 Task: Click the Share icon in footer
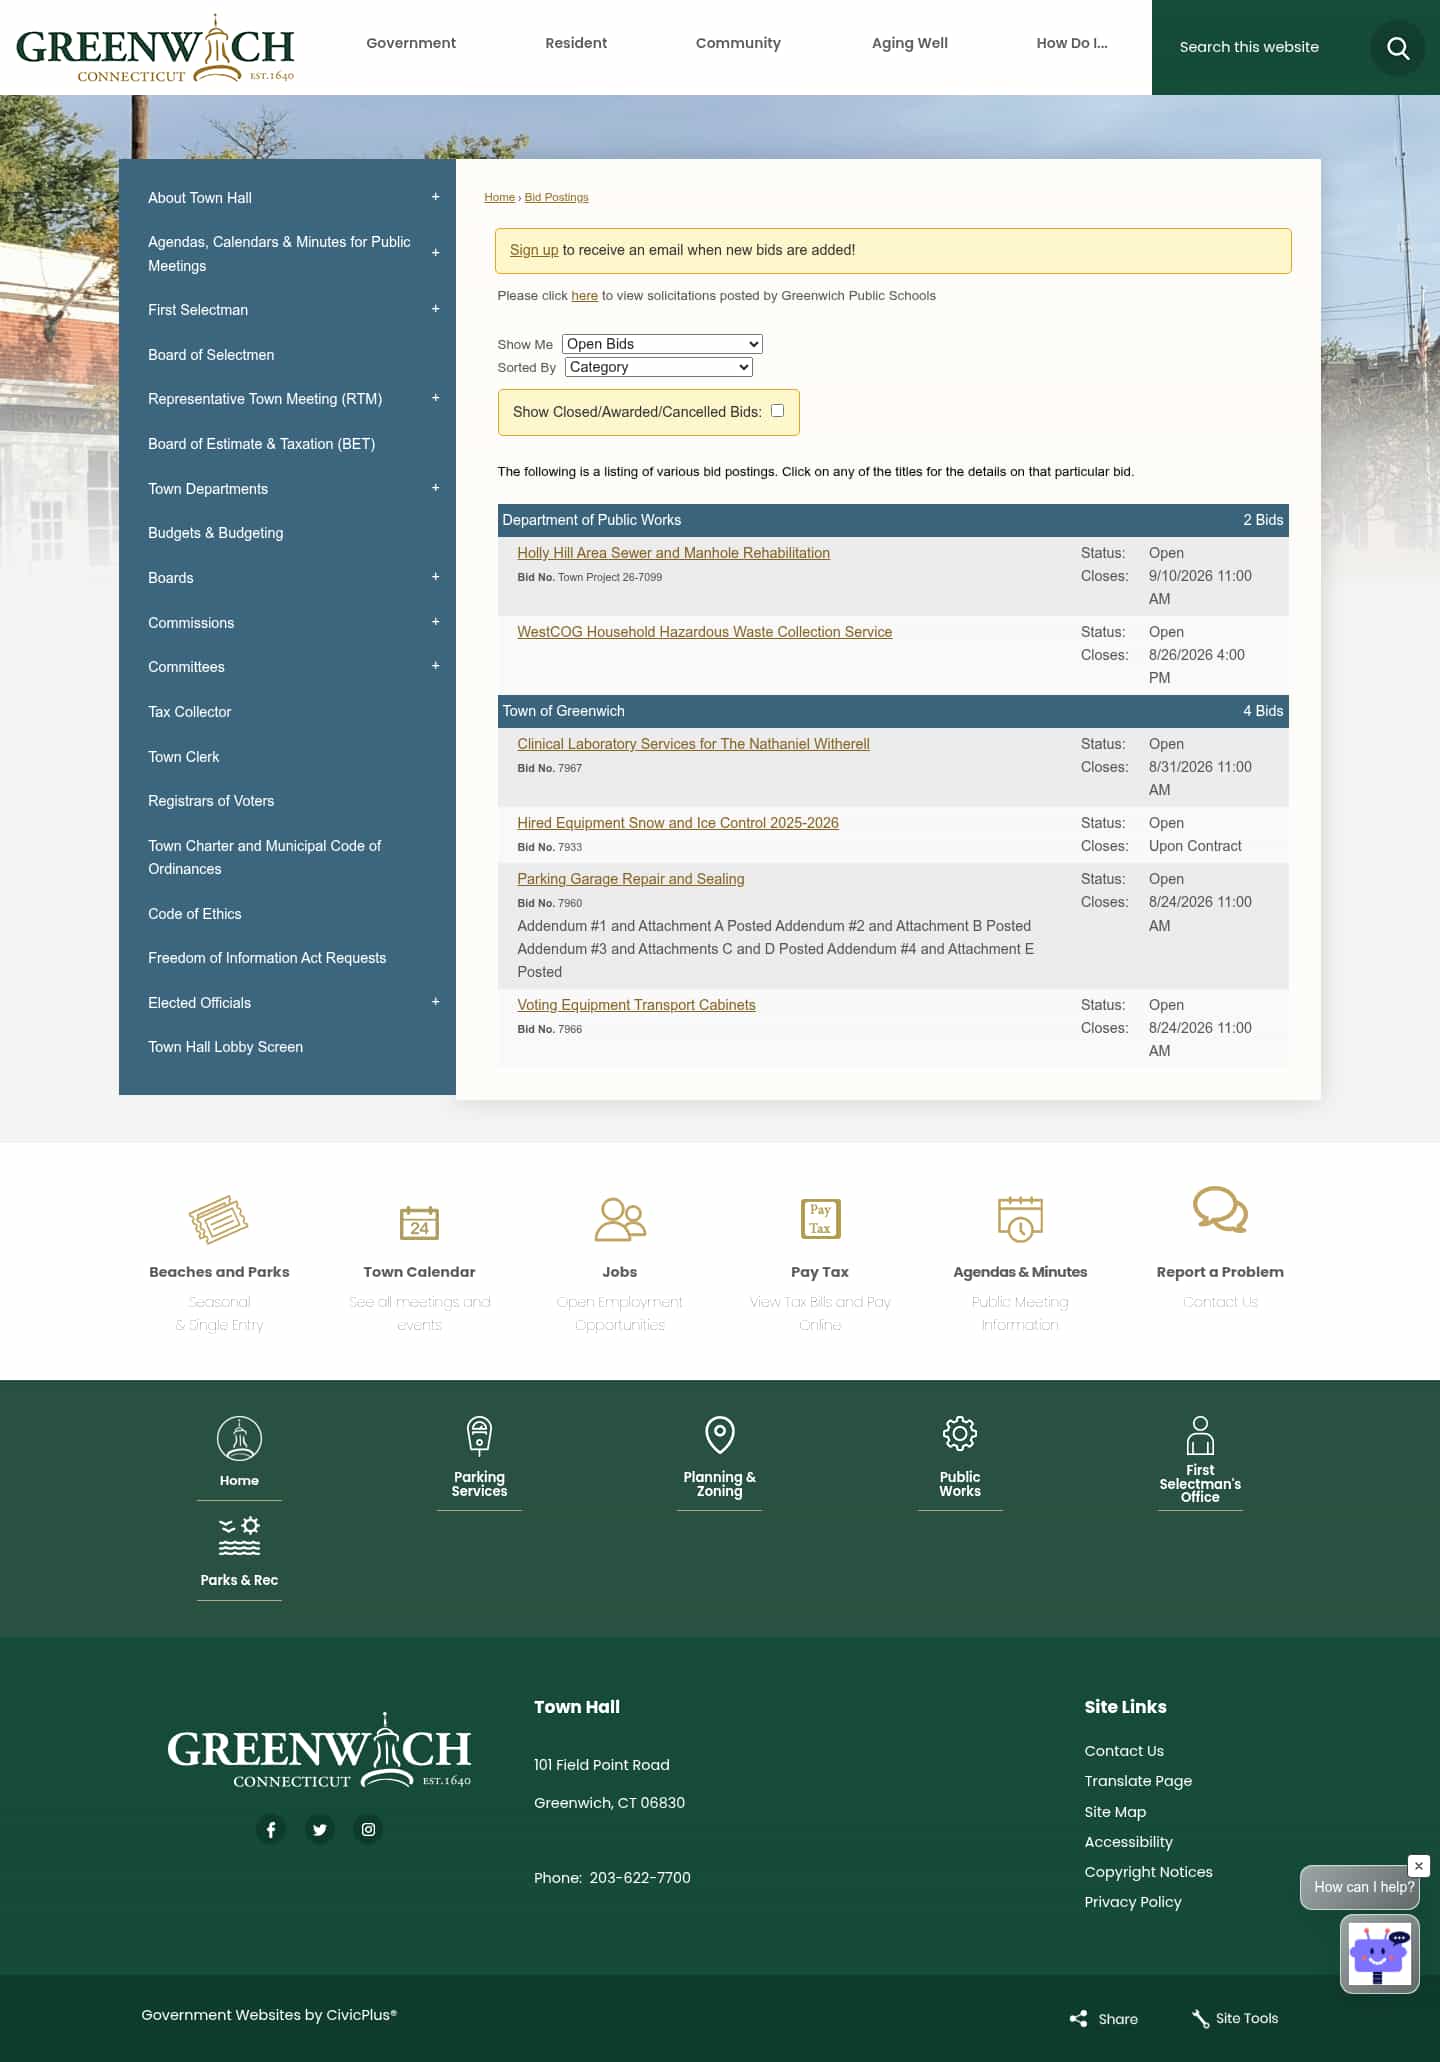pos(1078,2018)
